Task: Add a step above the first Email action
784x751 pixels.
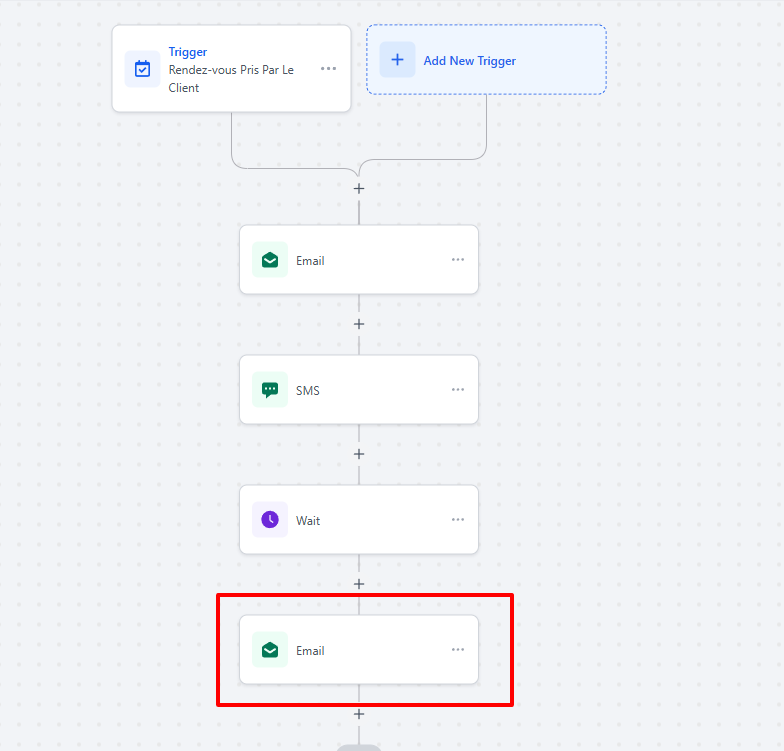Action: [x=359, y=189]
